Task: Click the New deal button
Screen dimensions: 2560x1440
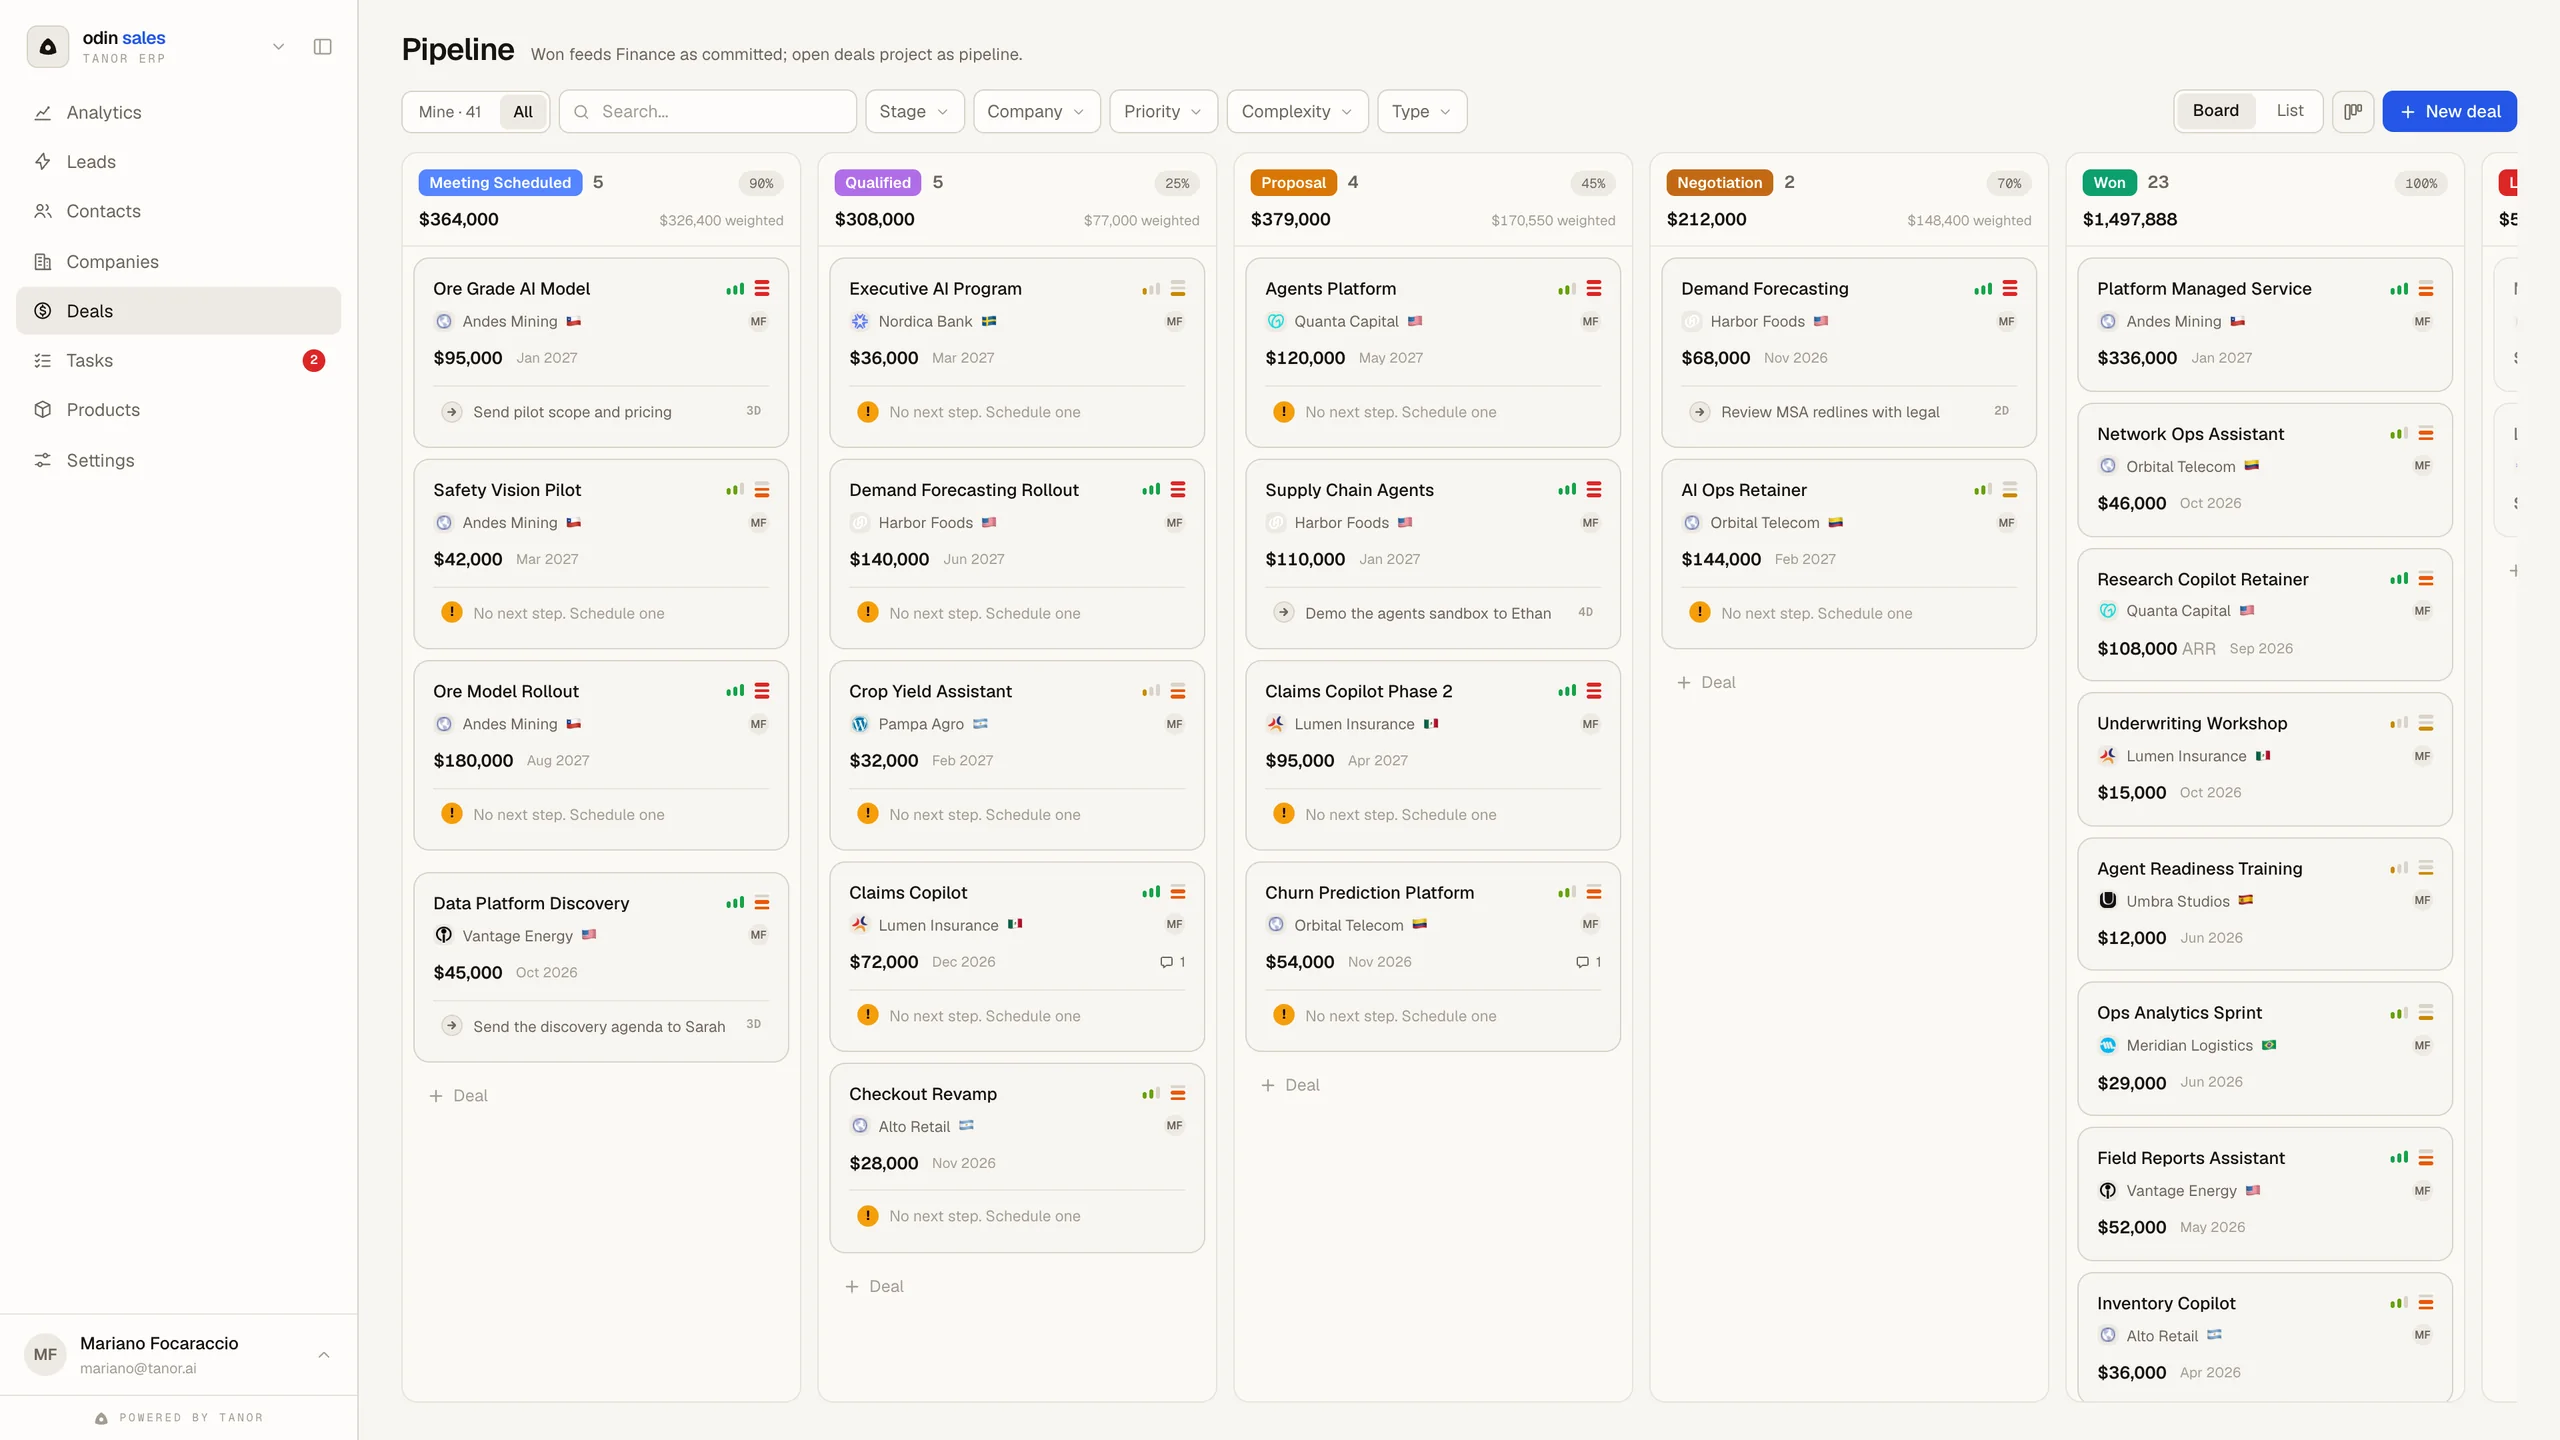Action: [2449, 112]
